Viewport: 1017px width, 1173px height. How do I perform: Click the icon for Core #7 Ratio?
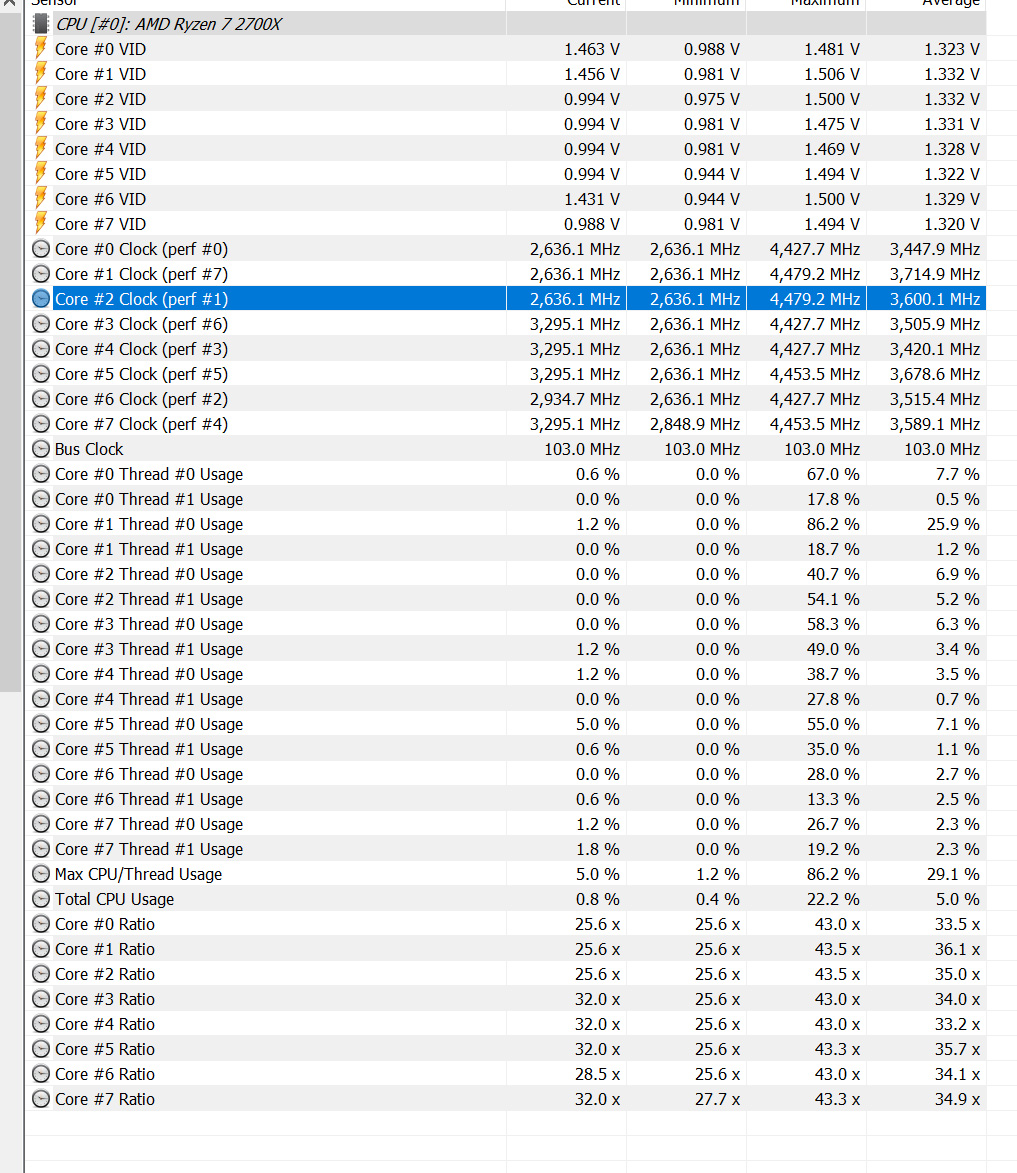pos(41,1099)
